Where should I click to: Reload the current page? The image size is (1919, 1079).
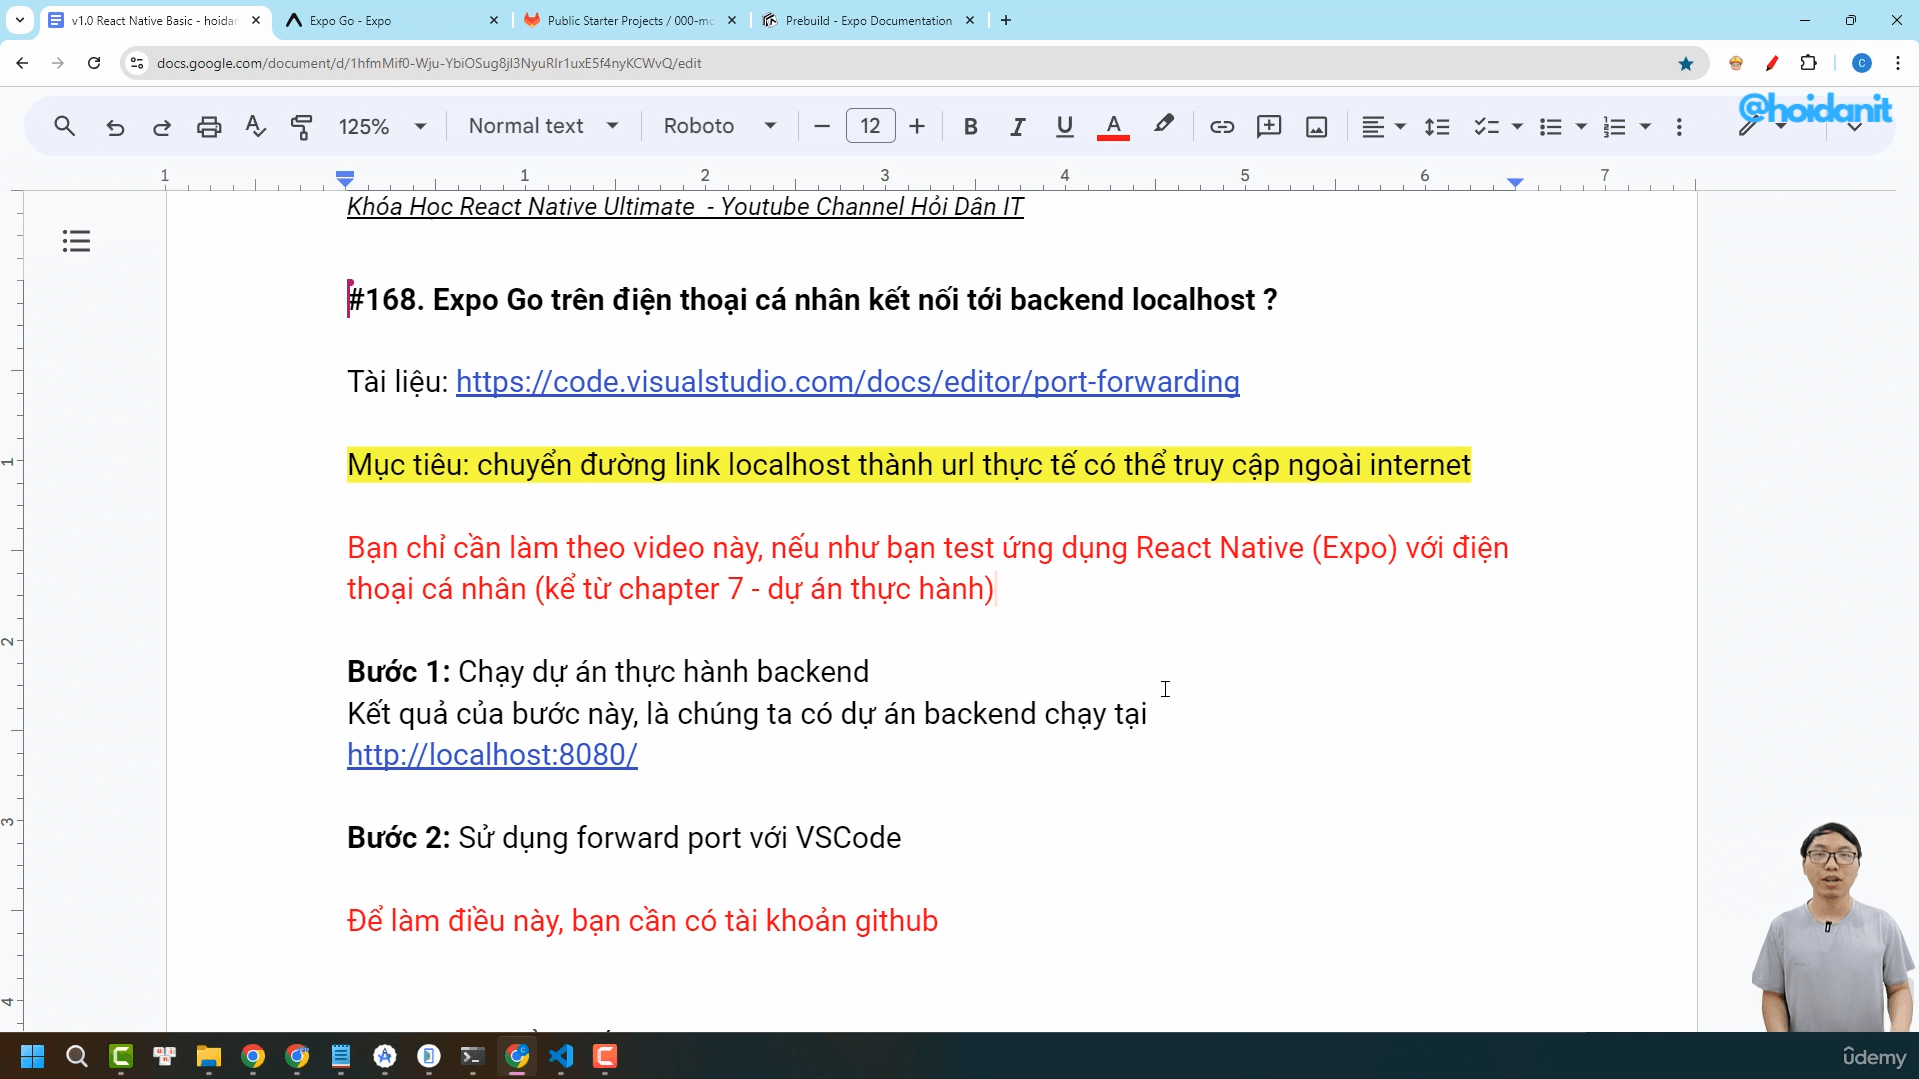pyautogui.click(x=94, y=63)
